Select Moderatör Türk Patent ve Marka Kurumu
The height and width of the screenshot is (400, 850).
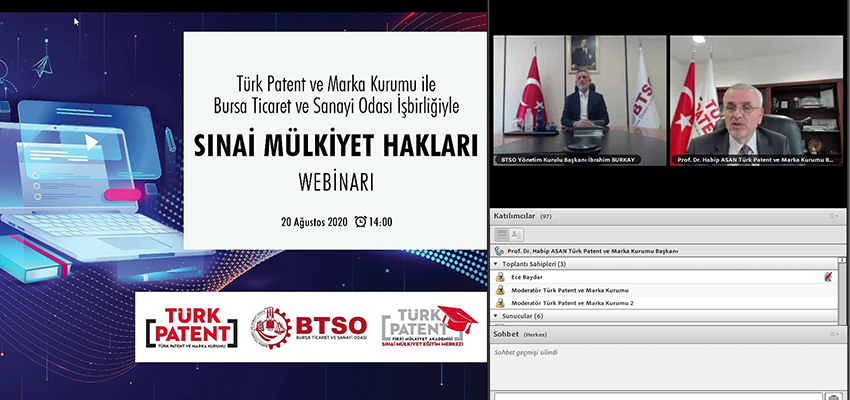pos(664,290)
